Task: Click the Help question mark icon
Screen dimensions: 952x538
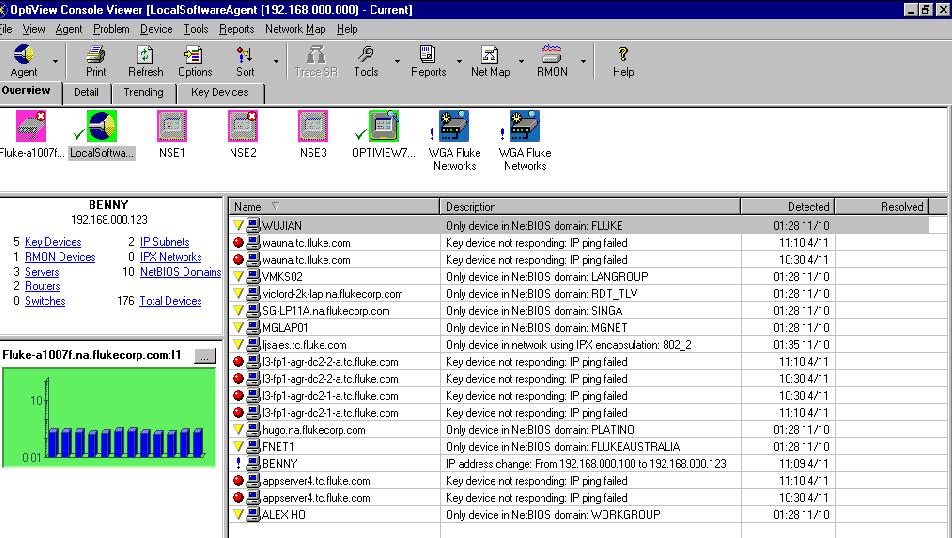Action: [x=623, y=55]
